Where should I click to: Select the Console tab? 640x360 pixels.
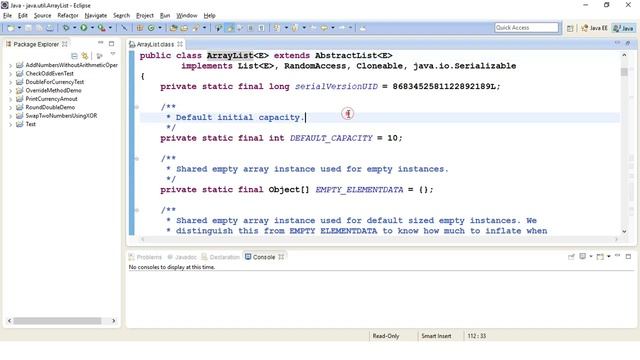(x=264, y=257)
